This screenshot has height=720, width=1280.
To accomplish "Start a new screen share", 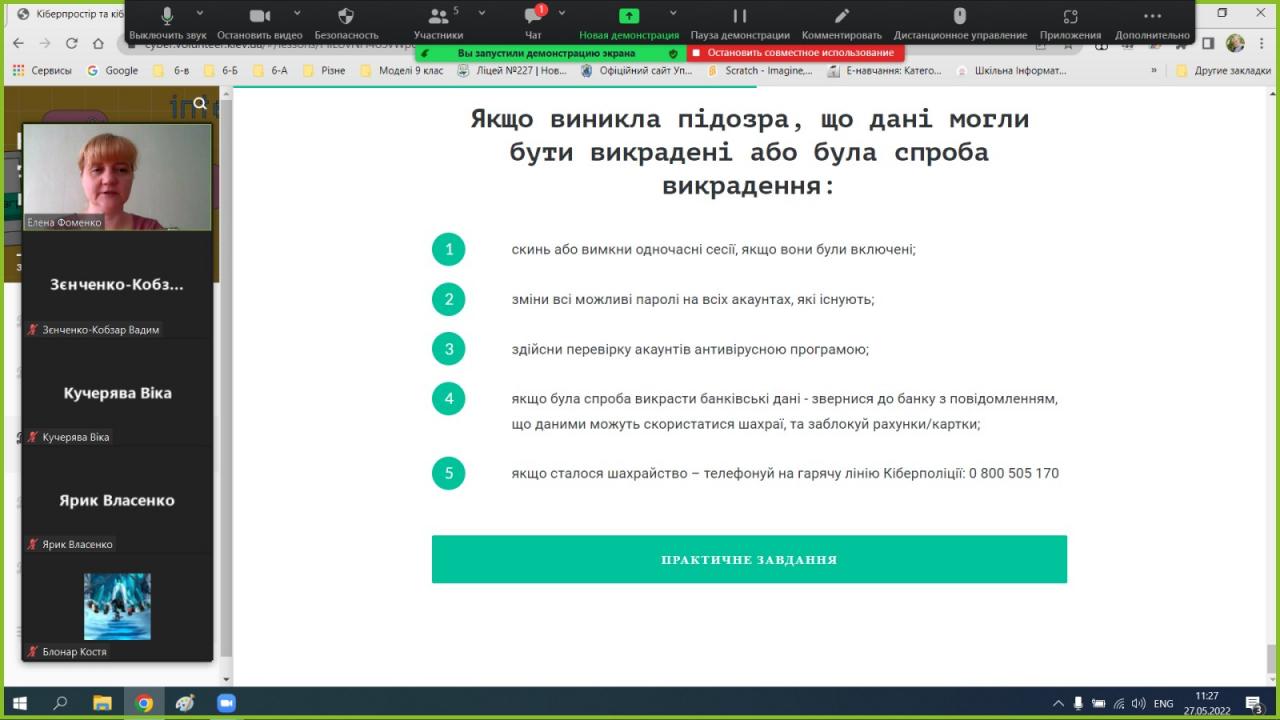I will click(628, 17).
